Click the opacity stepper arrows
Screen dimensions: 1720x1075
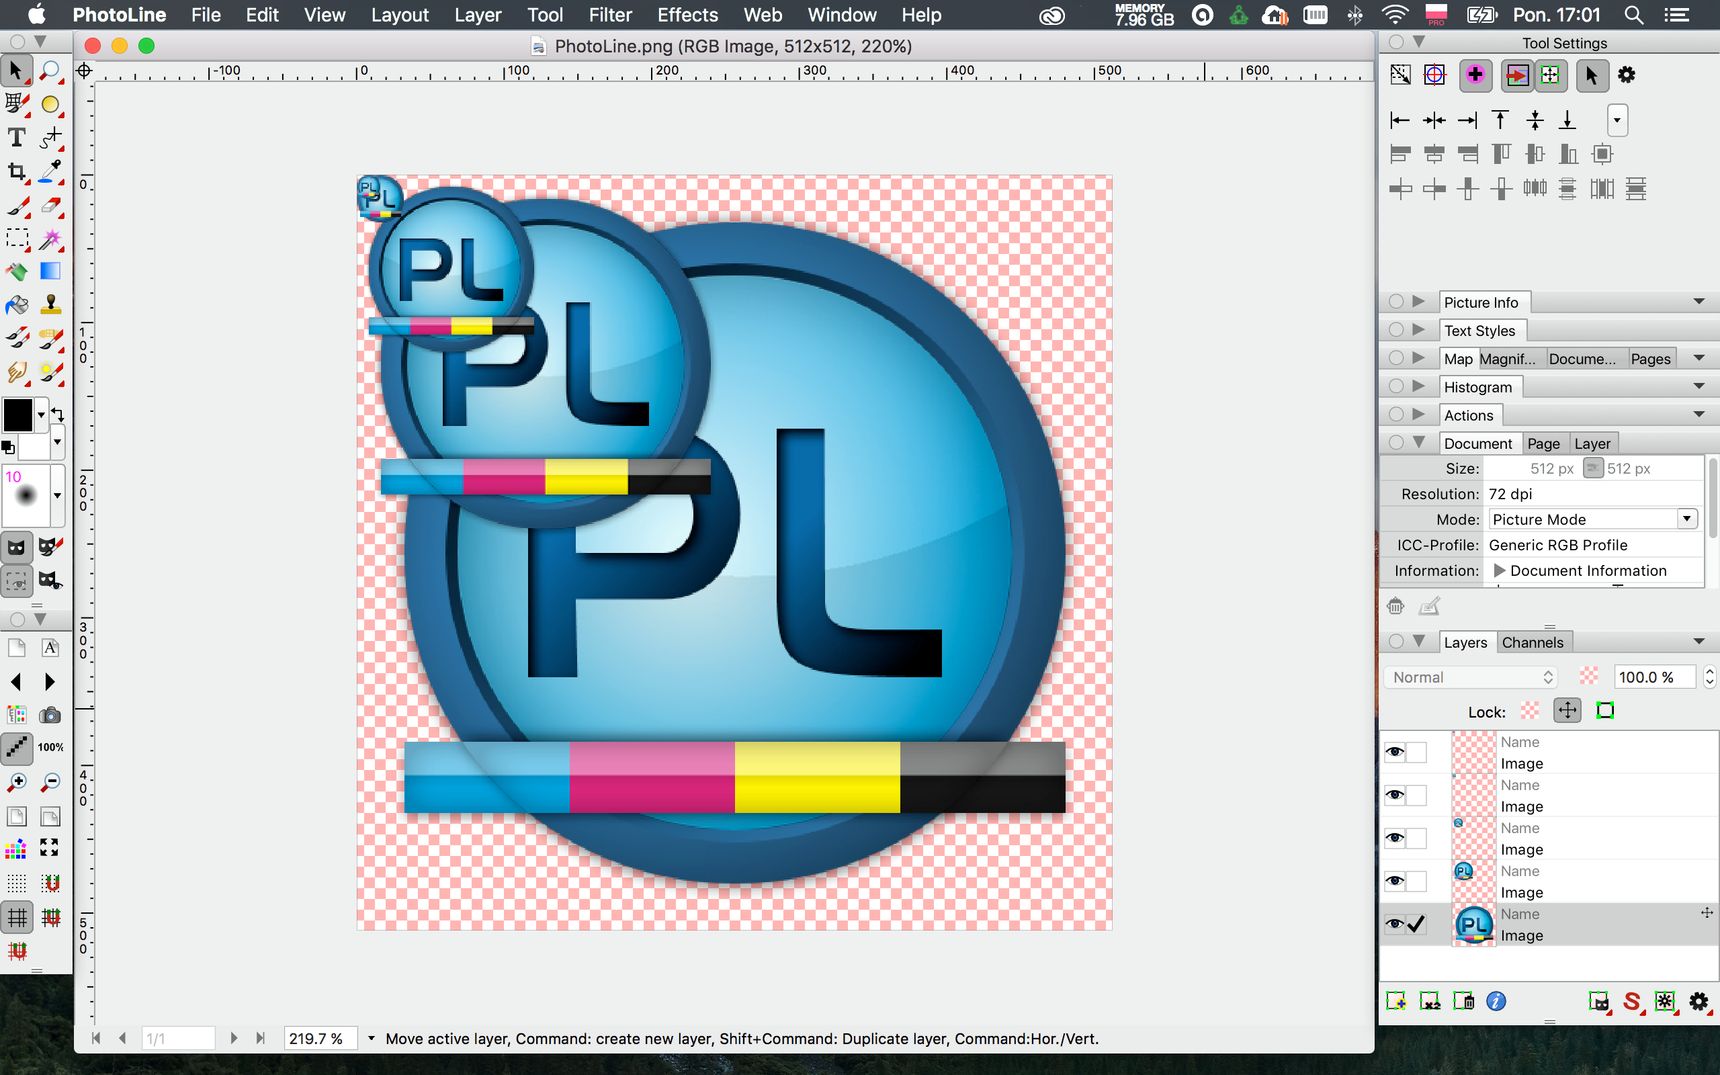tap(1709, 677)
